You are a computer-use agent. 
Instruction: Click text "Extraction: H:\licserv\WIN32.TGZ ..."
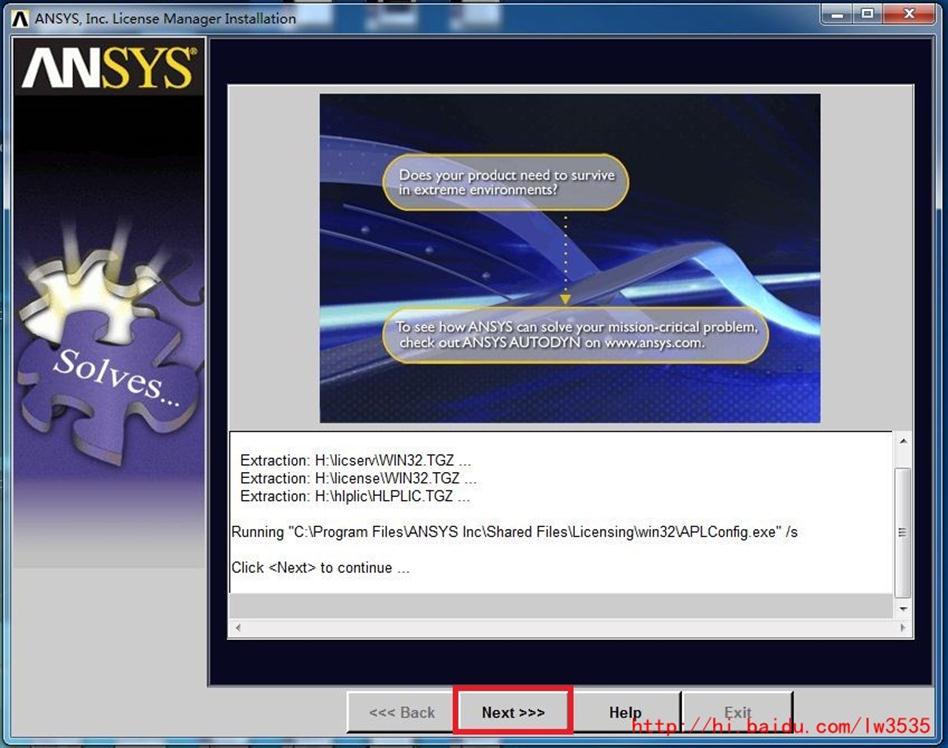click(356, 460)
